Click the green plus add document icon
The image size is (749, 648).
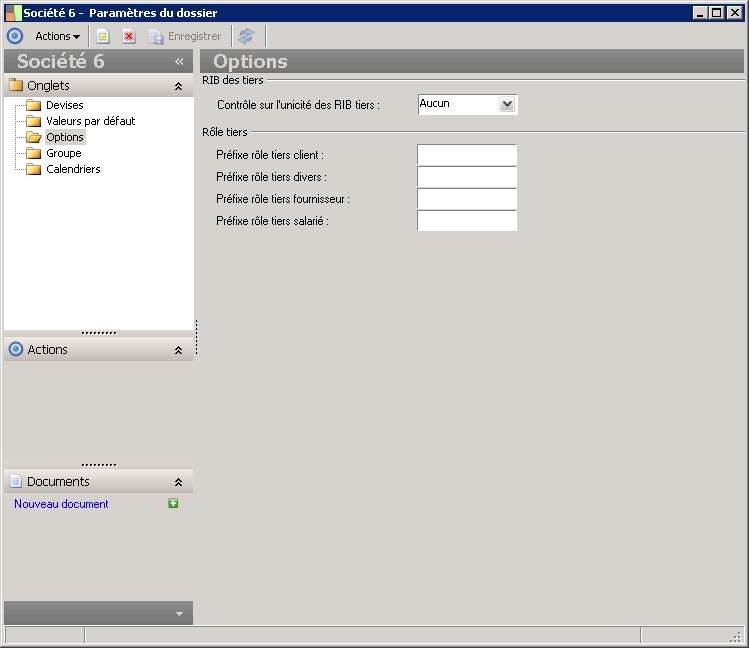coord(173,503)
